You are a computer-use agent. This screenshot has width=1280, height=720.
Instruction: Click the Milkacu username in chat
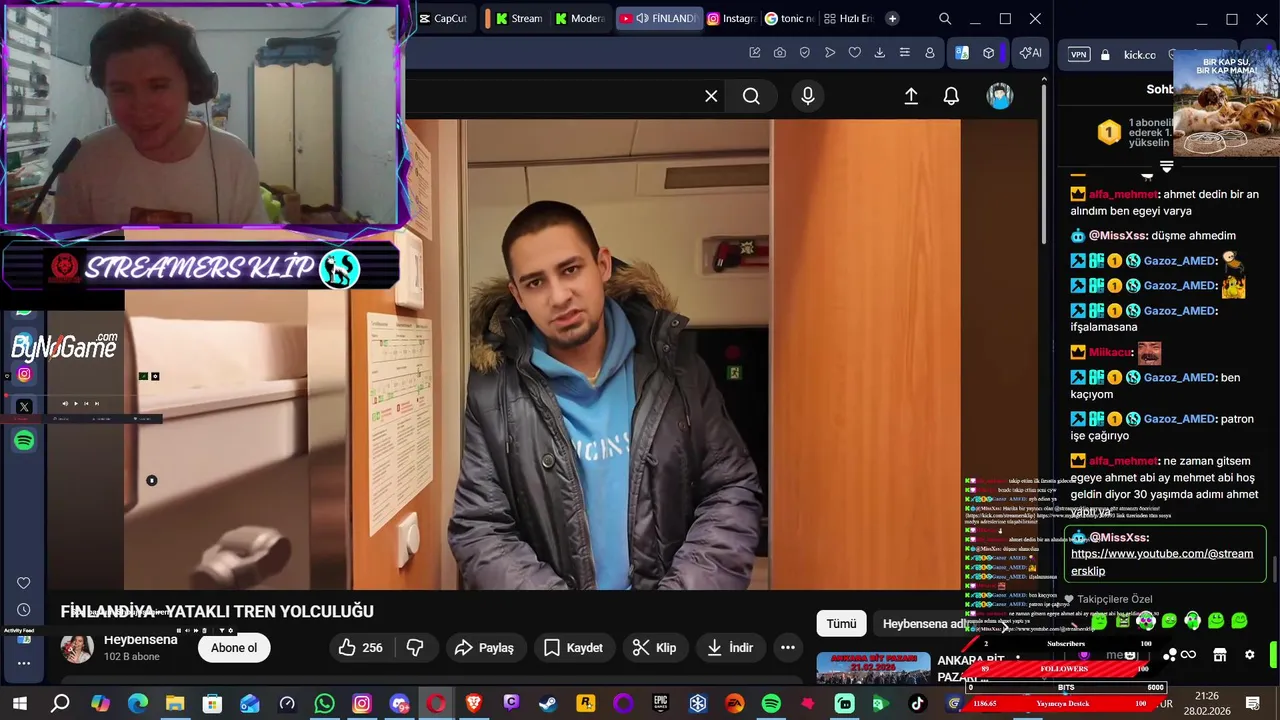pyautogui.click(x=1110, y=352)
